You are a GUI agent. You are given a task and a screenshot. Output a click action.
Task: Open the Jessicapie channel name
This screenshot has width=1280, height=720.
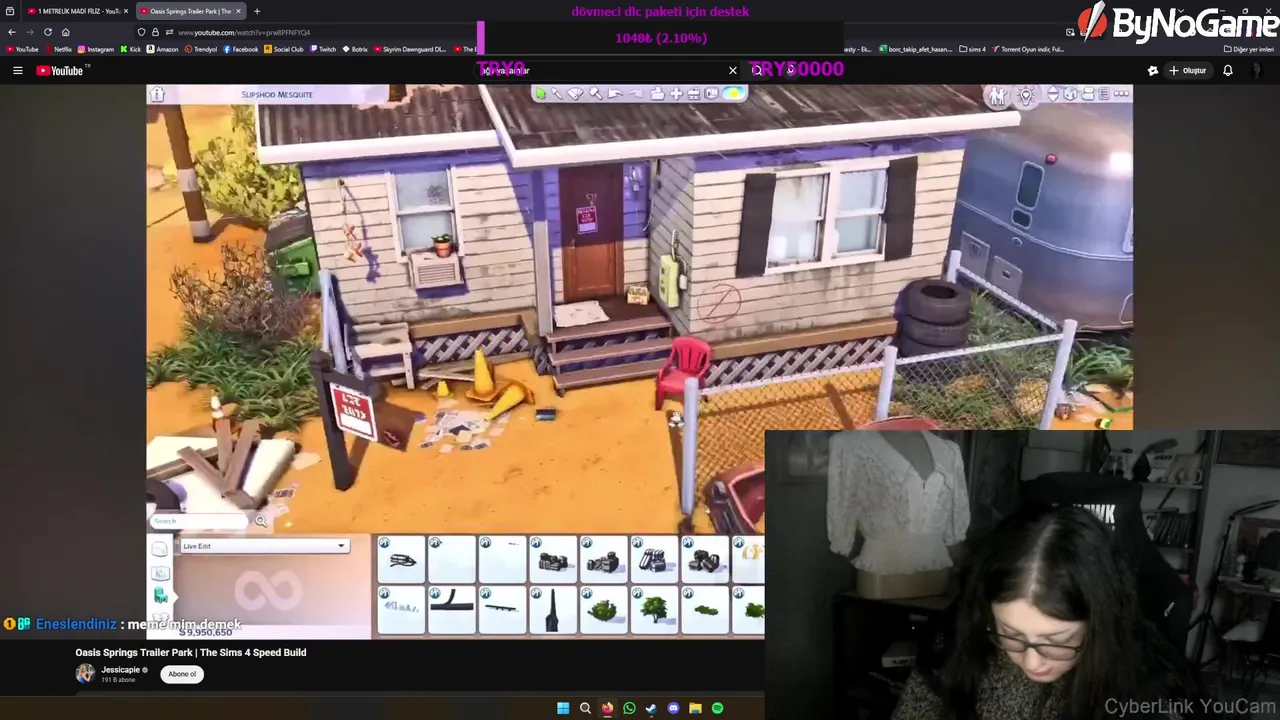[121, 670]
